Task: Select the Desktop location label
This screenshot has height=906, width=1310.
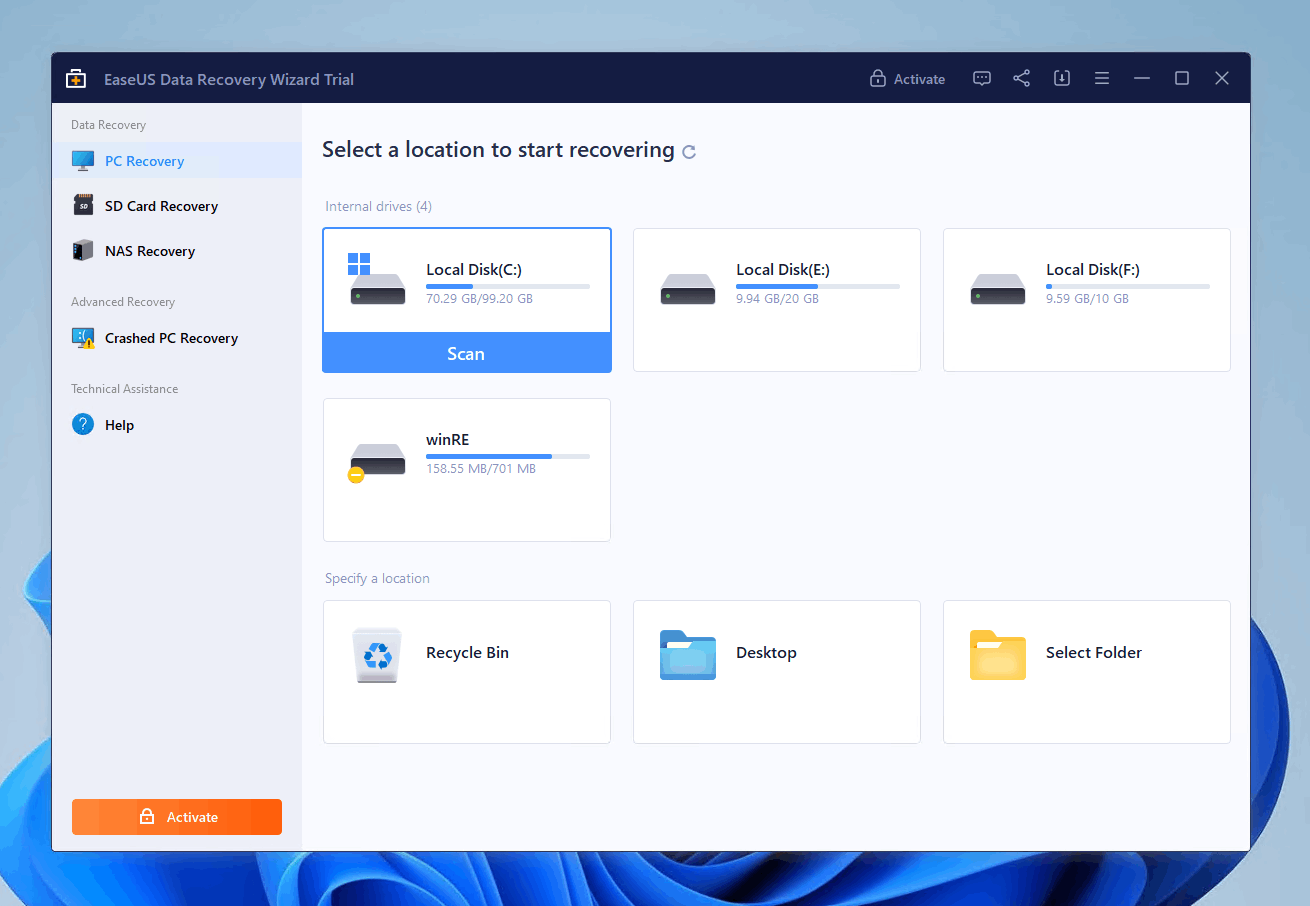Action: click(x=766, y=652)
